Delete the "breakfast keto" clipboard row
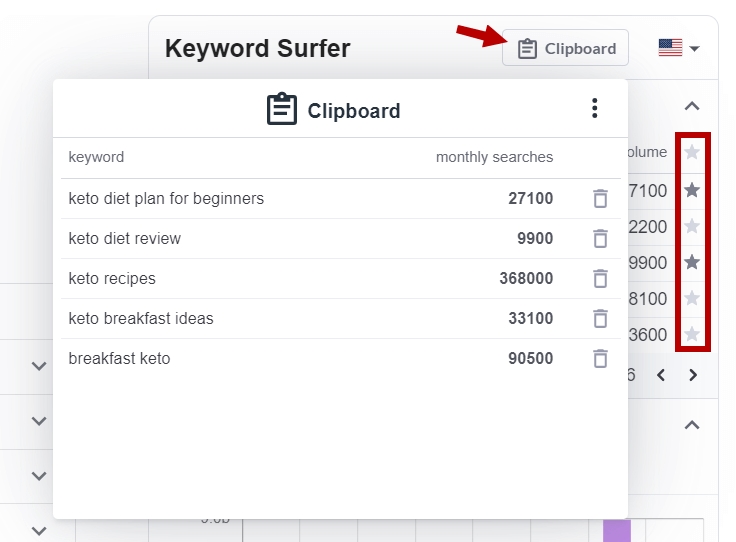This screenshot has height=542, width=736. (600, 358)
